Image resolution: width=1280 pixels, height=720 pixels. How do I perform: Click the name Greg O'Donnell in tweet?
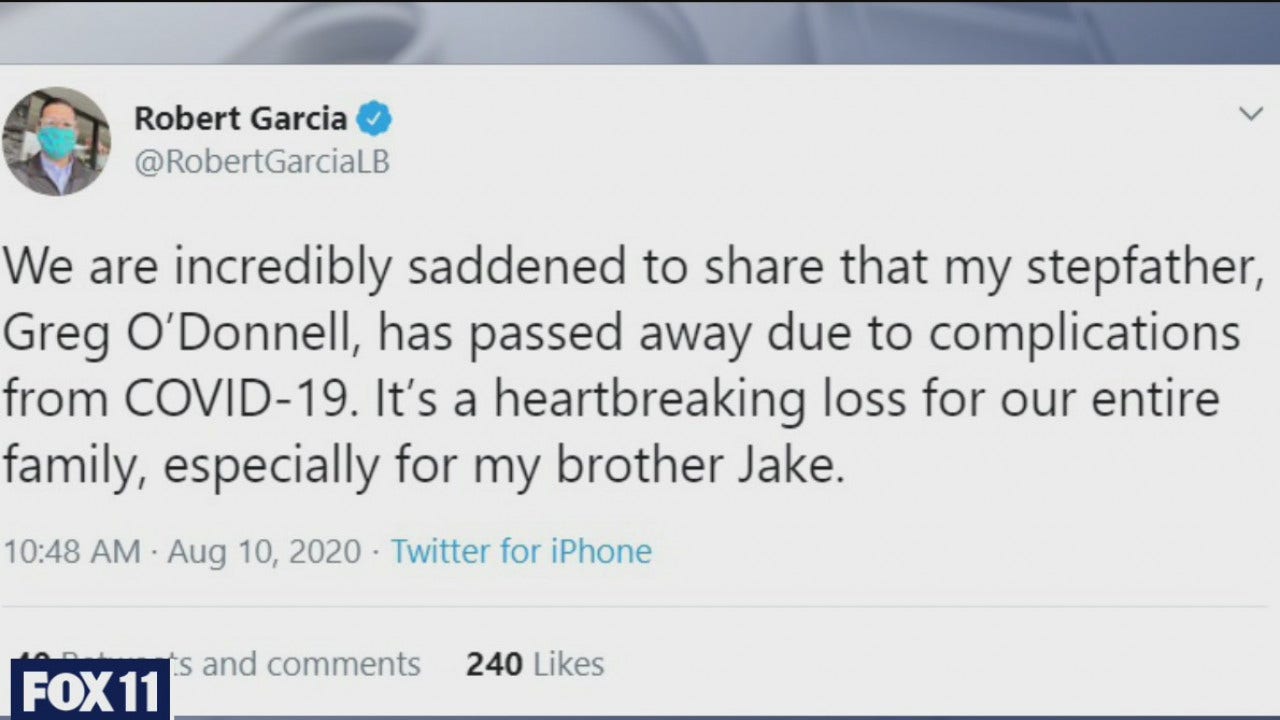coord(183,335)
